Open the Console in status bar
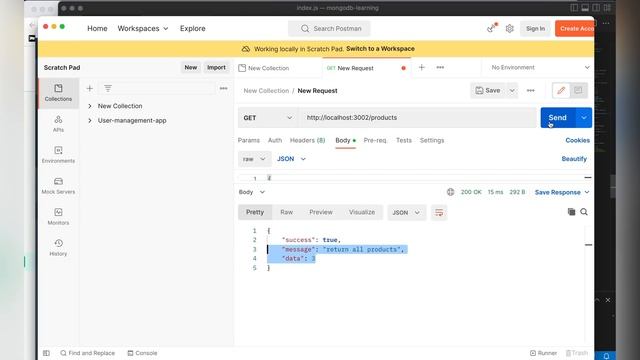 coord(142,353)
